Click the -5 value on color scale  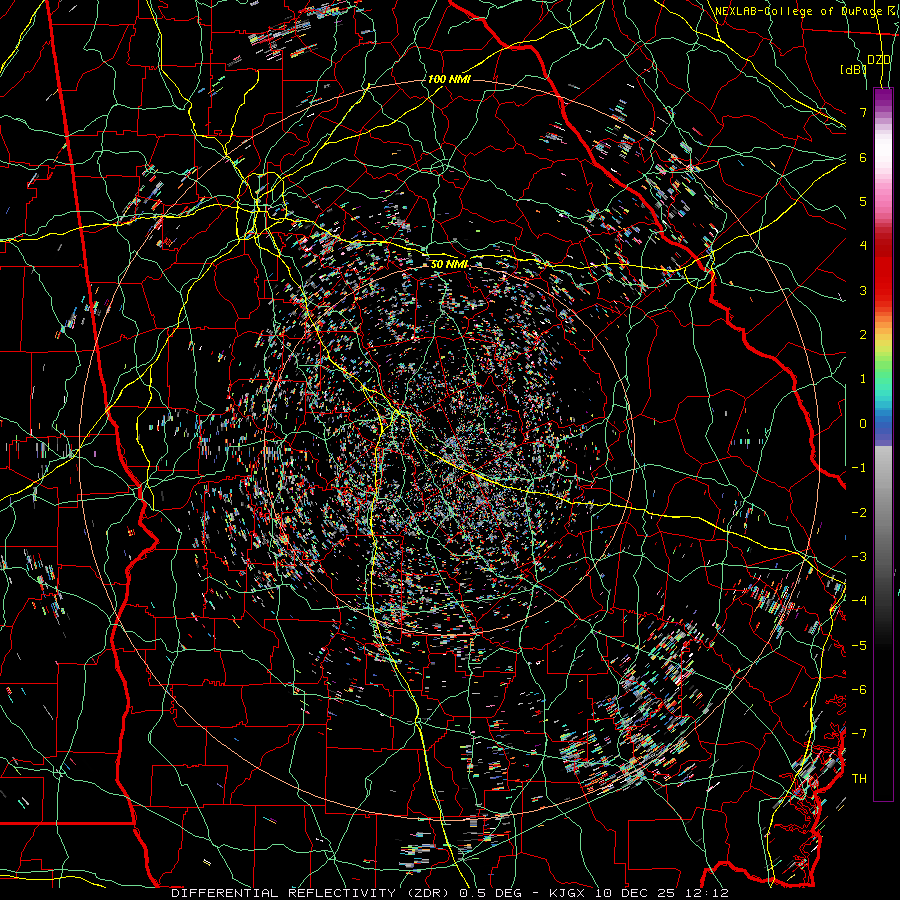(859, 645)
